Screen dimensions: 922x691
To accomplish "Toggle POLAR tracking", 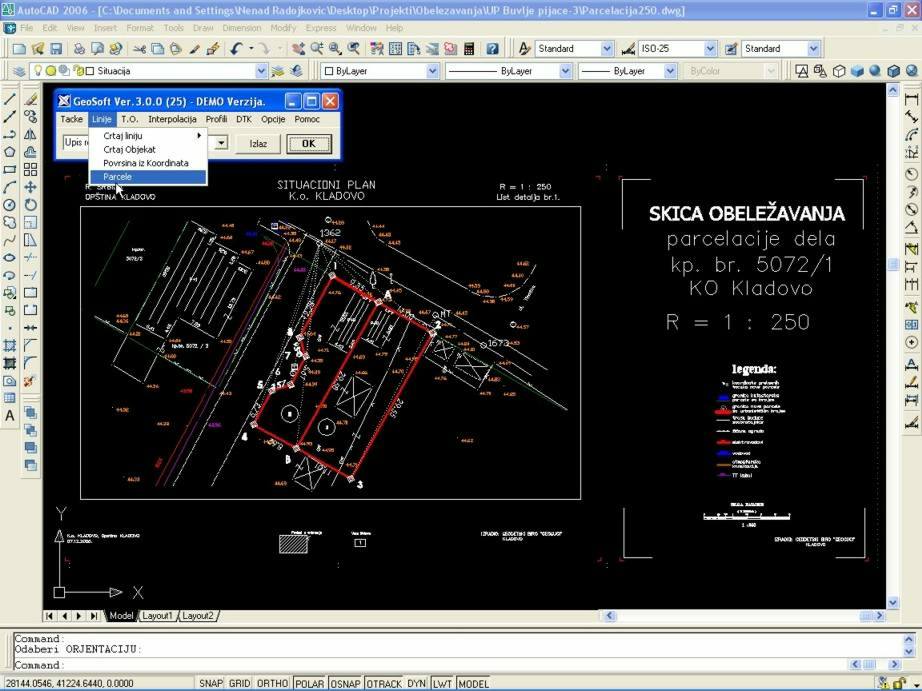I will coord(309,683).
